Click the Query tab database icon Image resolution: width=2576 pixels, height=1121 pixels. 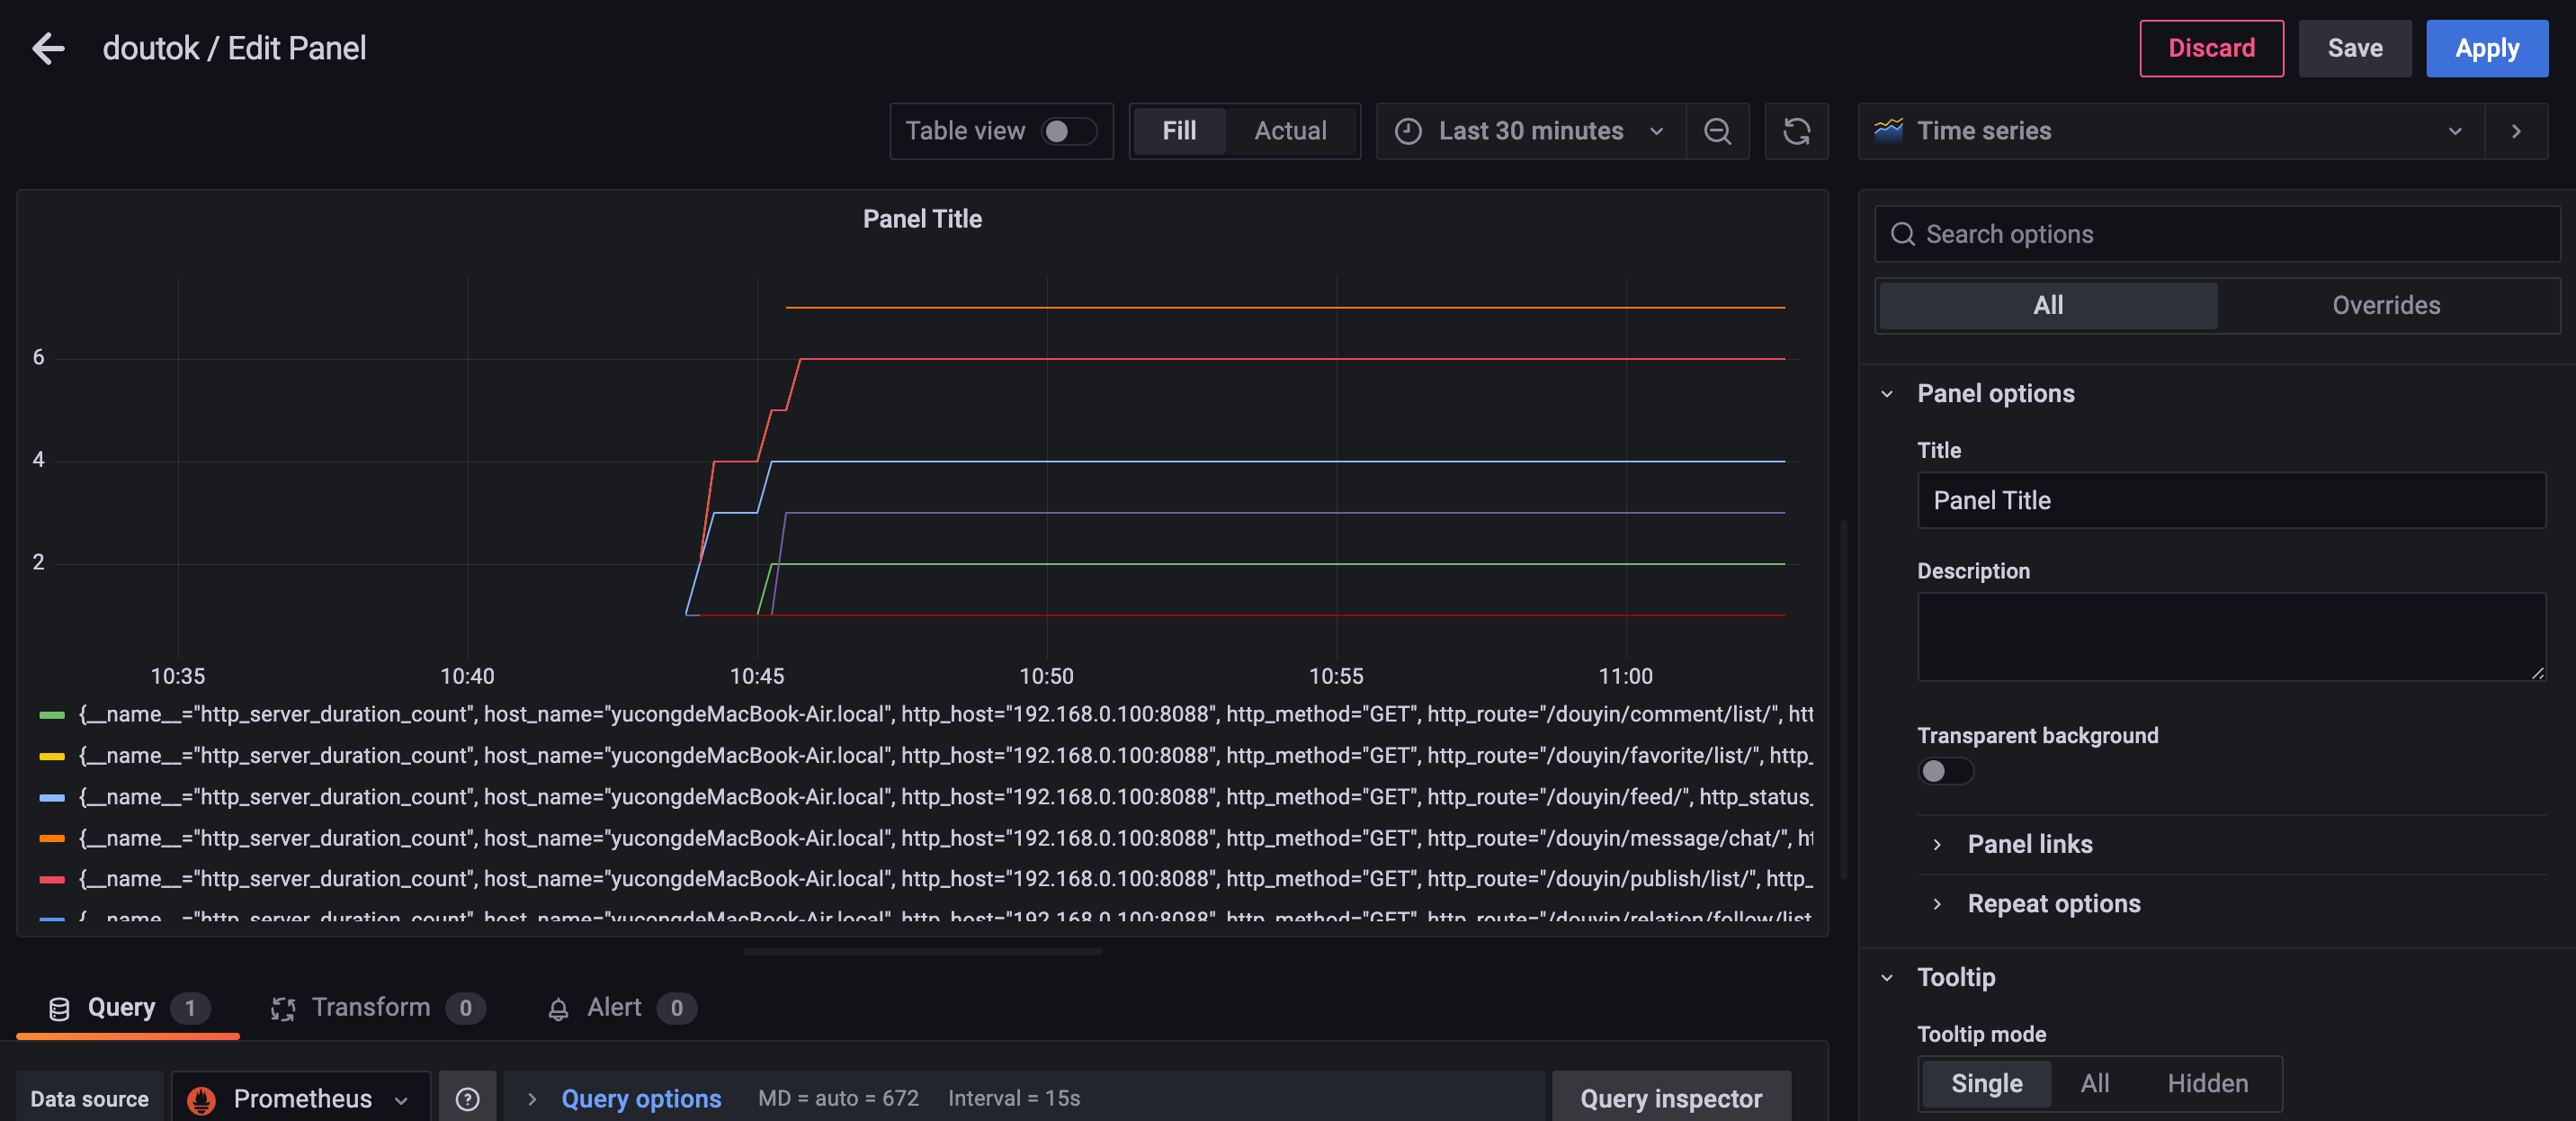pos(59,1008)
